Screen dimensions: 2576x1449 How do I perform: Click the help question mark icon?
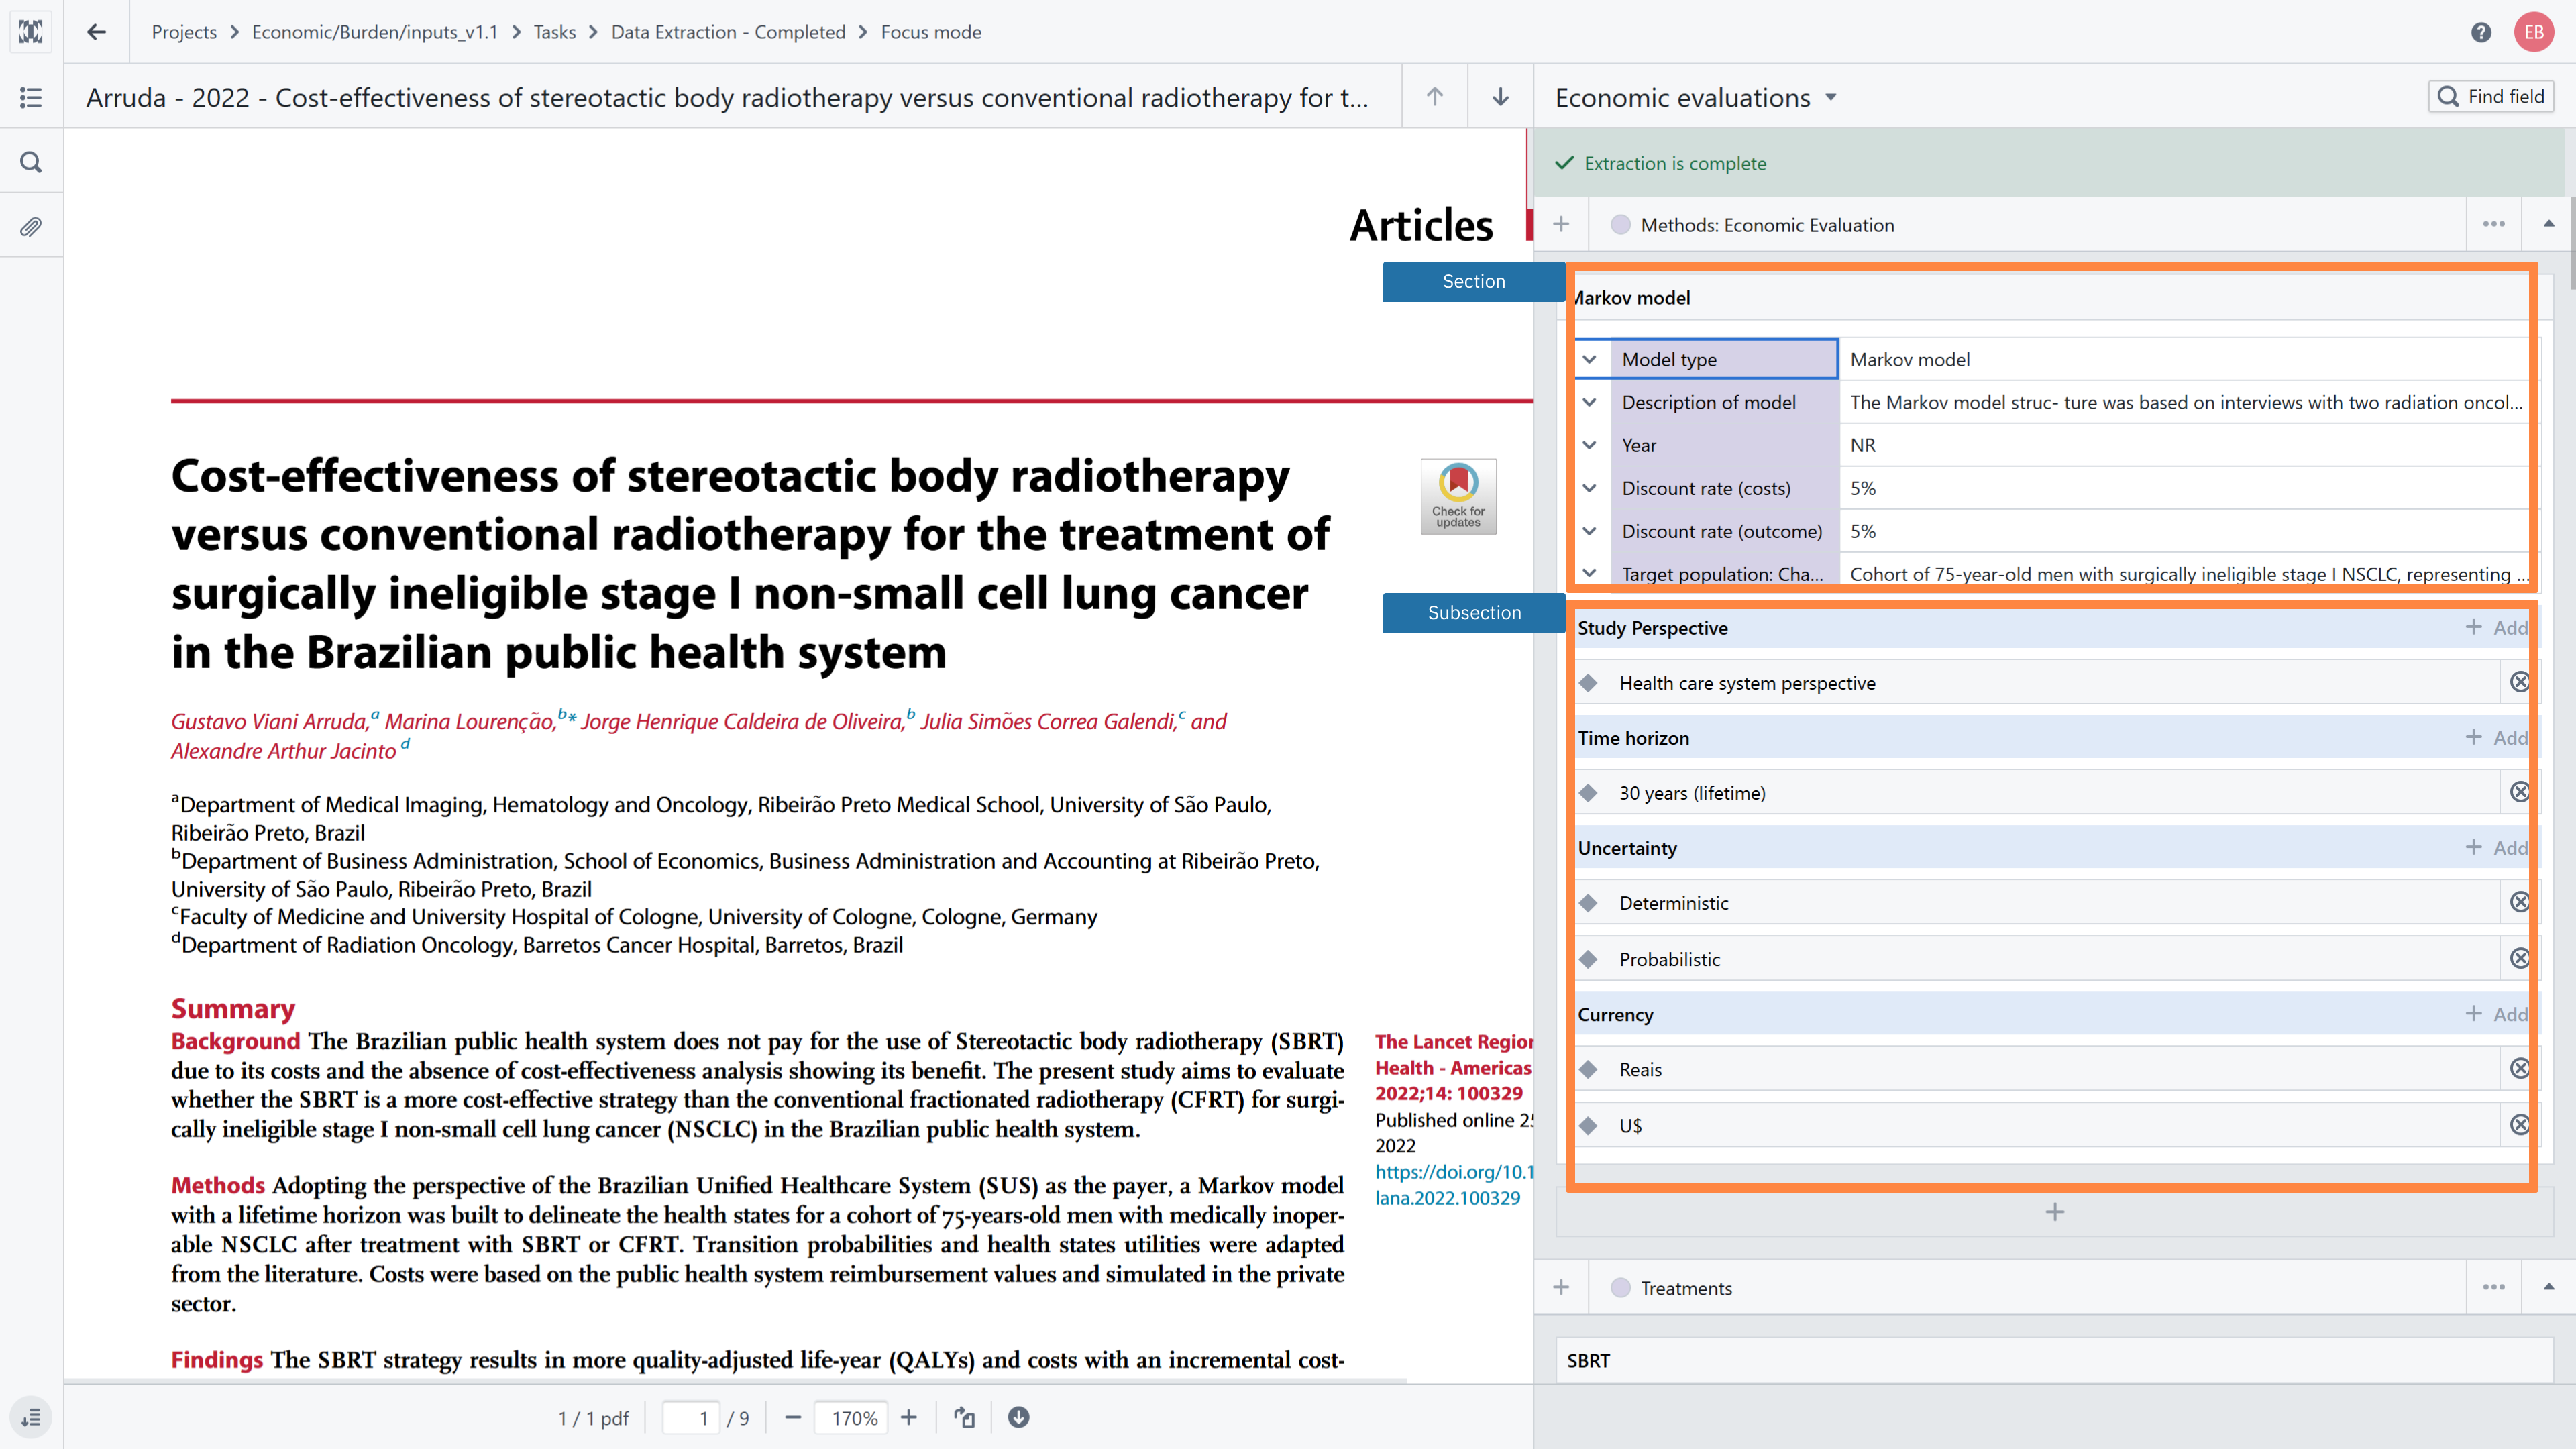click(2481, 32)
